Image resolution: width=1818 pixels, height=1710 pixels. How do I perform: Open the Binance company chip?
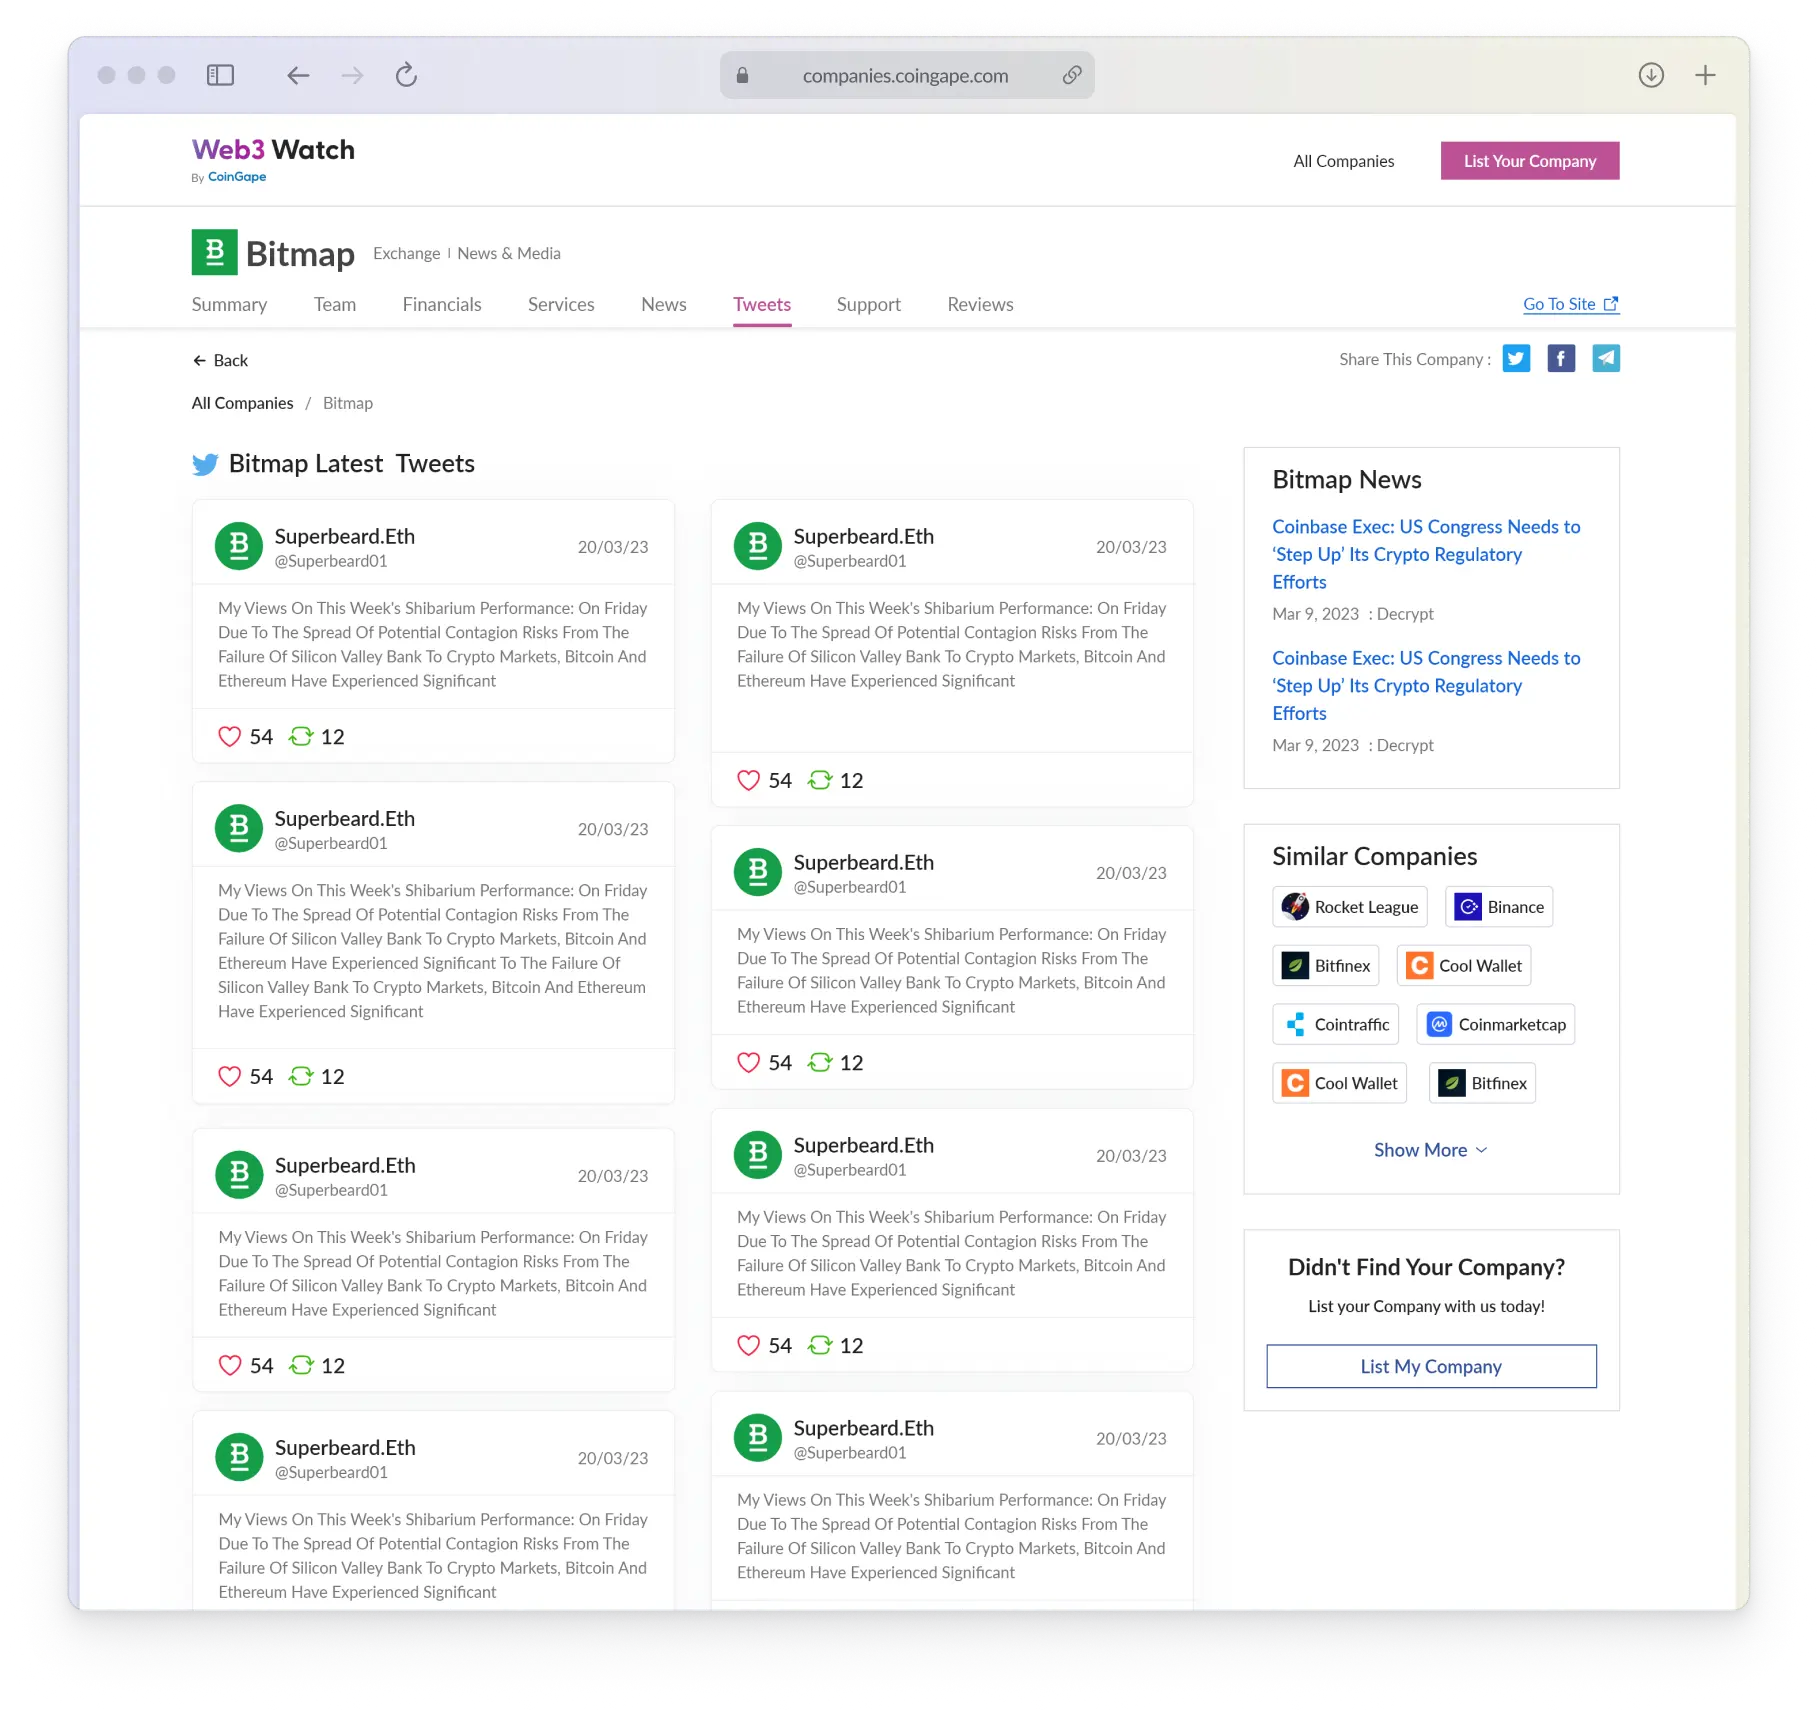tap(1499, 907)
